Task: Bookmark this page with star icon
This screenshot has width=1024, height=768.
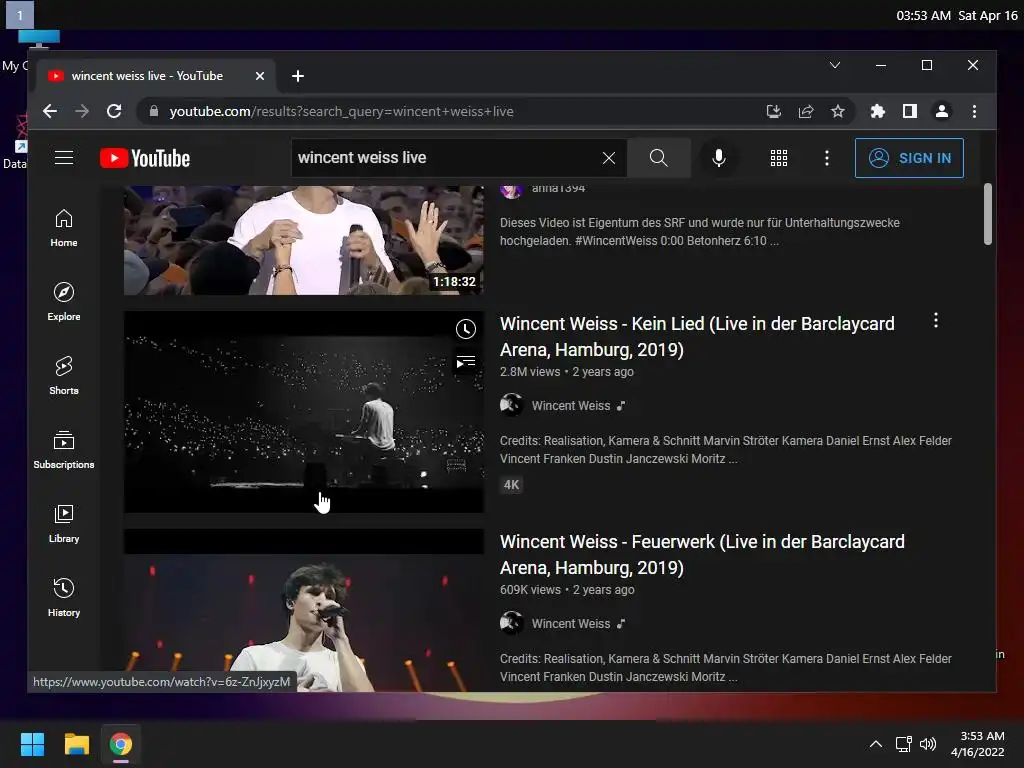Action: 838,112
